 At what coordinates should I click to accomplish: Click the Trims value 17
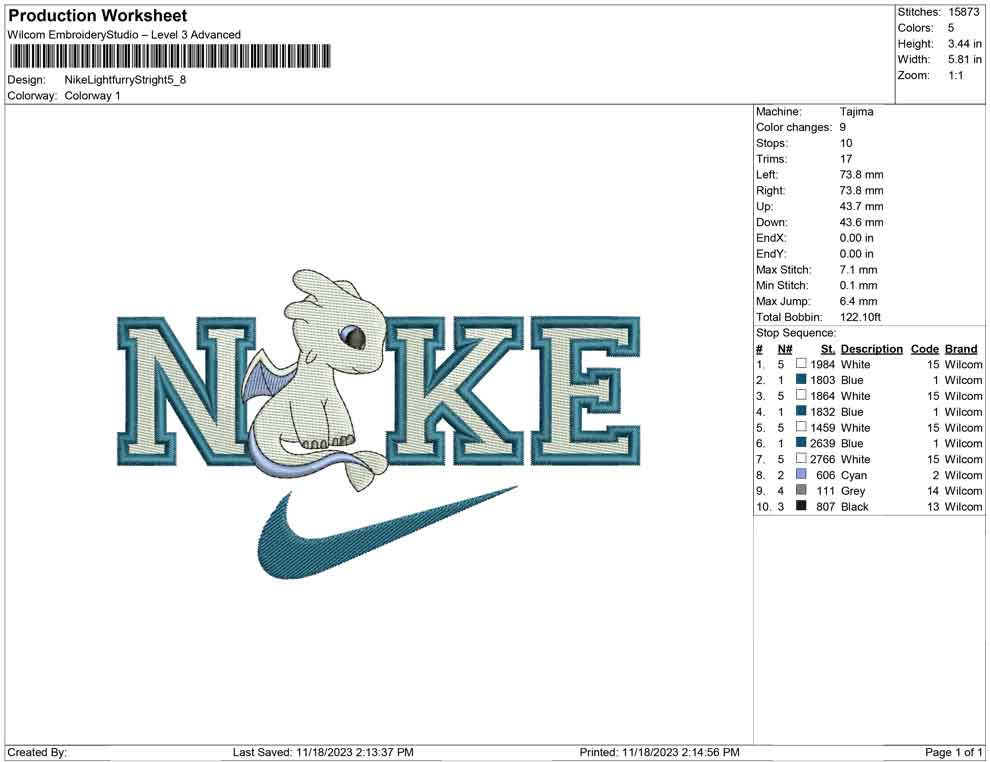pyautogui.click(x=846, y=159)
